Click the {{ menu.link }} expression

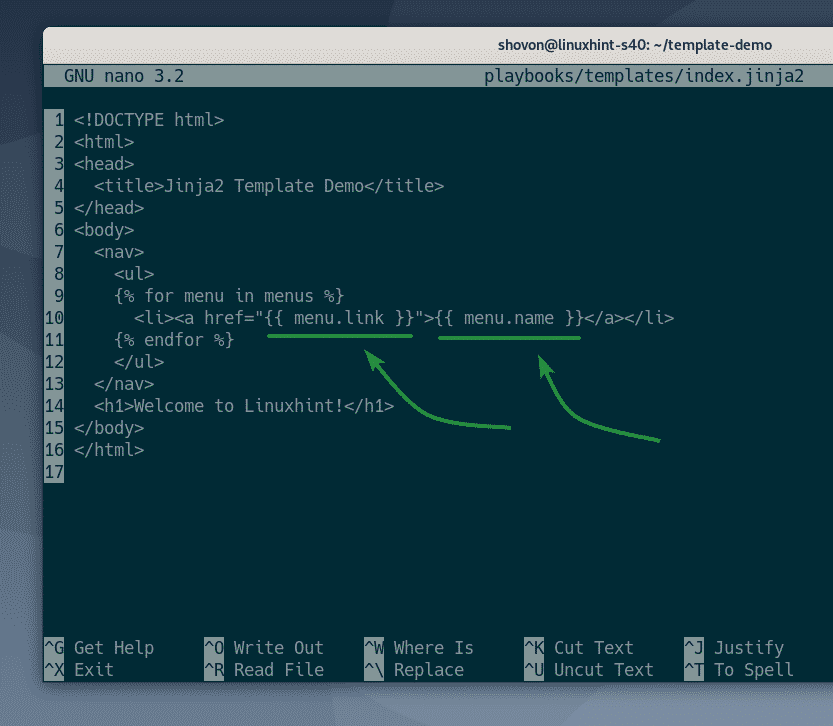(x=338, y=318)
